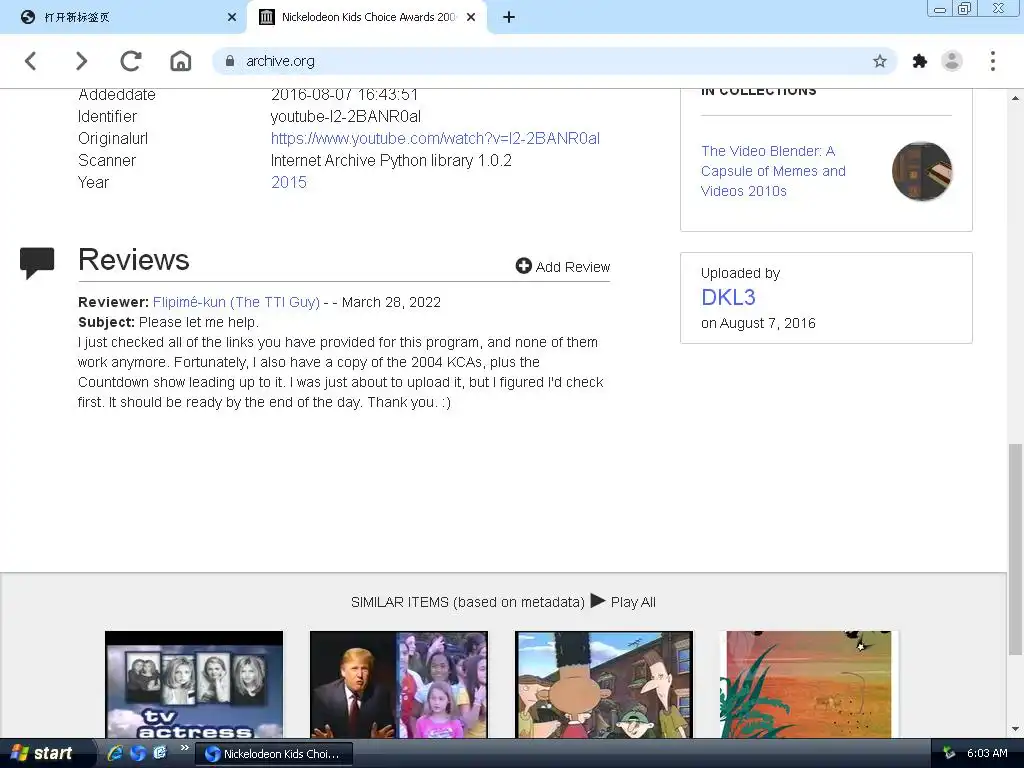This screenshot has width=1024, height=768.
Task: Expand the quick launch chevron
Action: 185,748
